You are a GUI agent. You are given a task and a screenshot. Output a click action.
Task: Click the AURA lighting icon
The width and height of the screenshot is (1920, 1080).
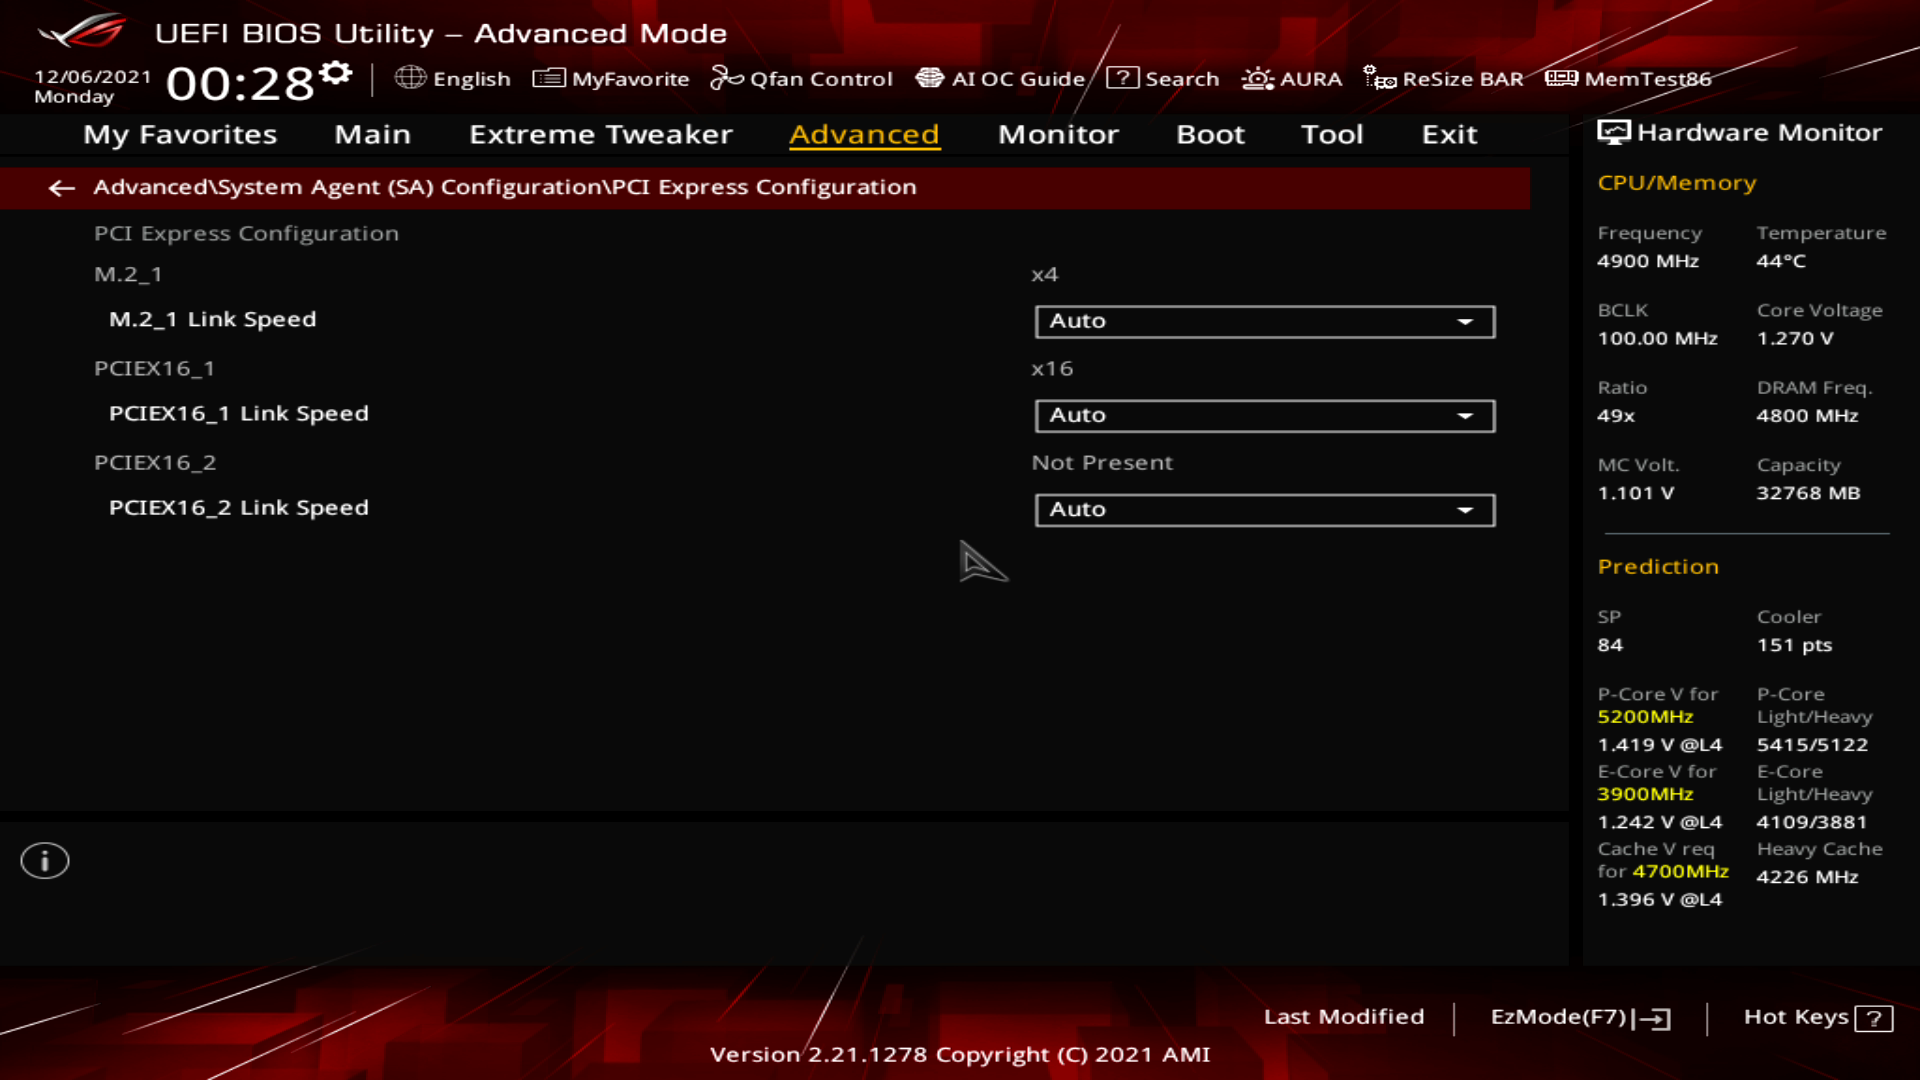click(1257, 78)
